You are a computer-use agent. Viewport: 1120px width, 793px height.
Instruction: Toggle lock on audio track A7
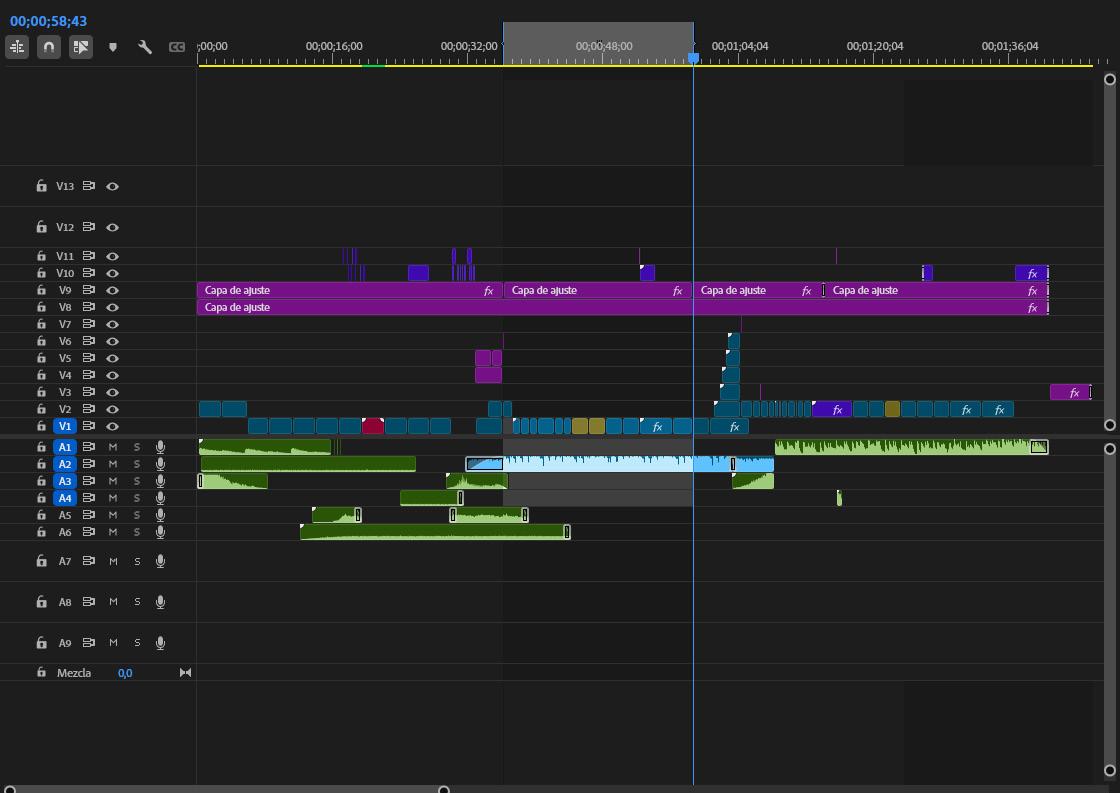(x=41, y=561)
